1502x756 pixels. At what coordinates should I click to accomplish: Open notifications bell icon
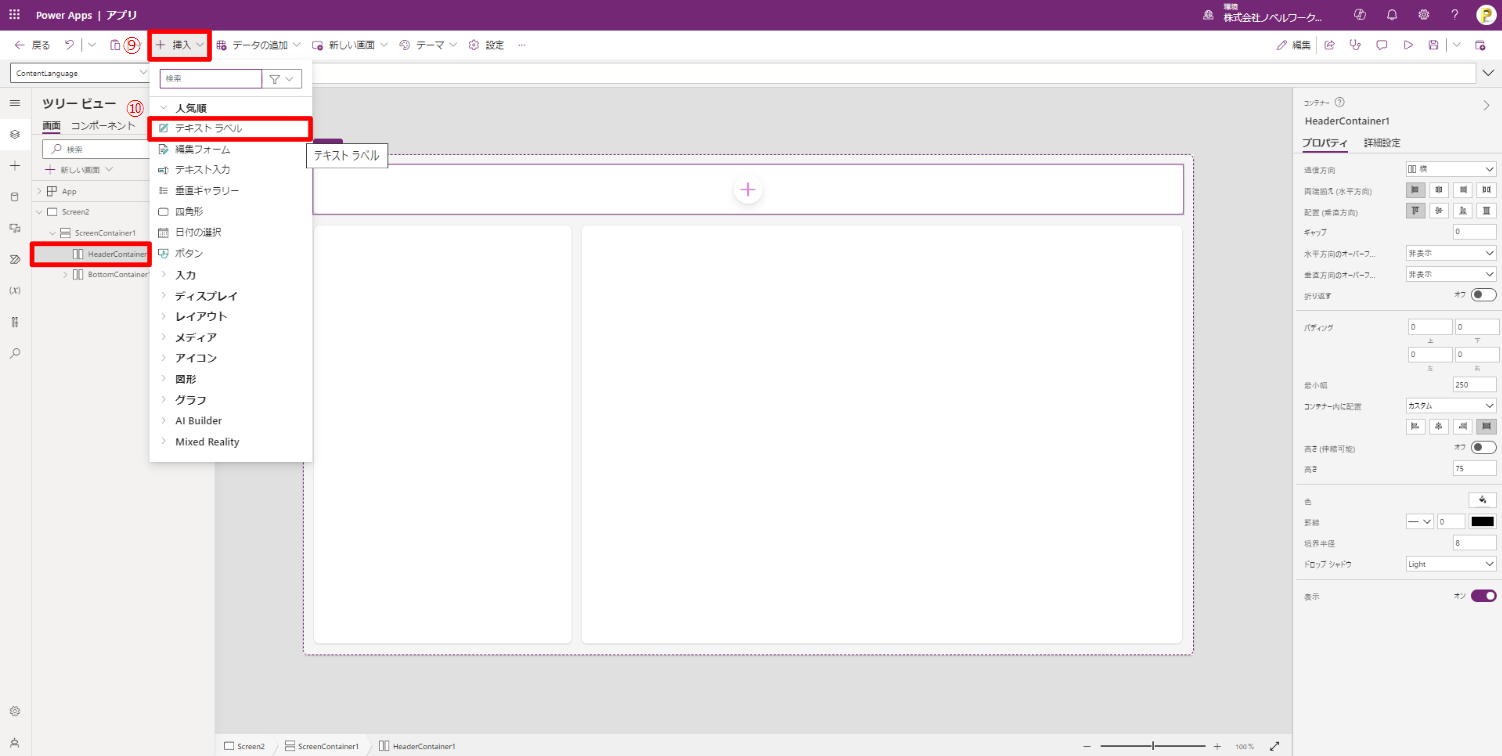[1391, 15]
